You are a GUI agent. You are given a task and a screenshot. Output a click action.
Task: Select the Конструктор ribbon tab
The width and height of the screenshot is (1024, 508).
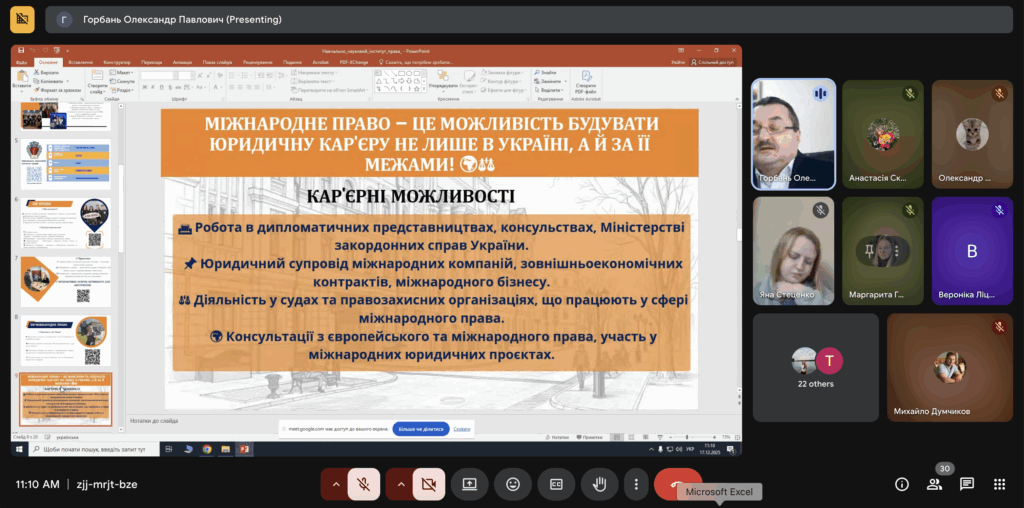point(117,62)
